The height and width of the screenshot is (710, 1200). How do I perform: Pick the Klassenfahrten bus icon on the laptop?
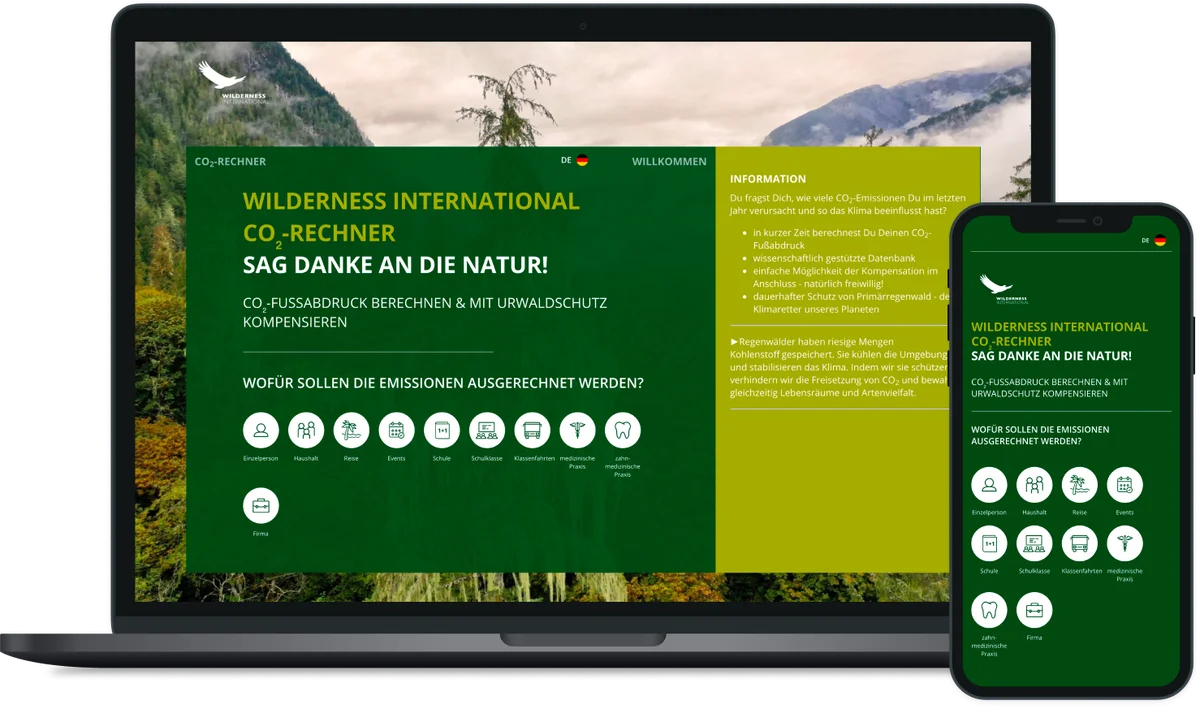click(532, 430)
